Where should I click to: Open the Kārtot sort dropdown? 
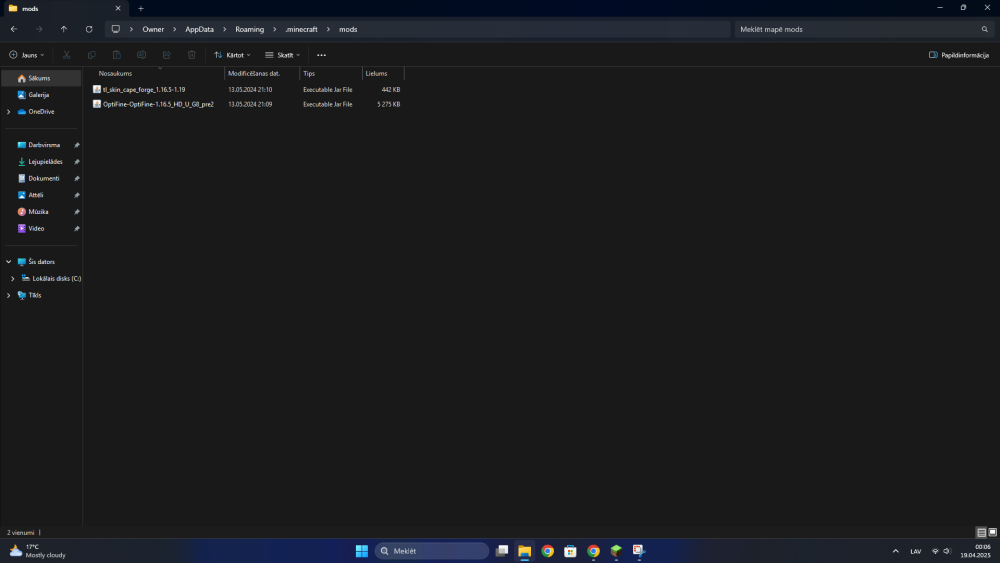point(232,55)
